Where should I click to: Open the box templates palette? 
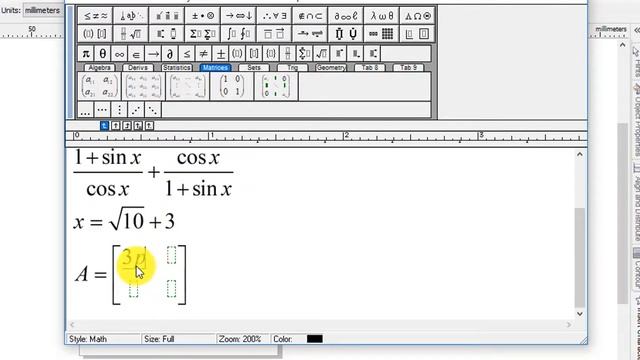[417, 33]
